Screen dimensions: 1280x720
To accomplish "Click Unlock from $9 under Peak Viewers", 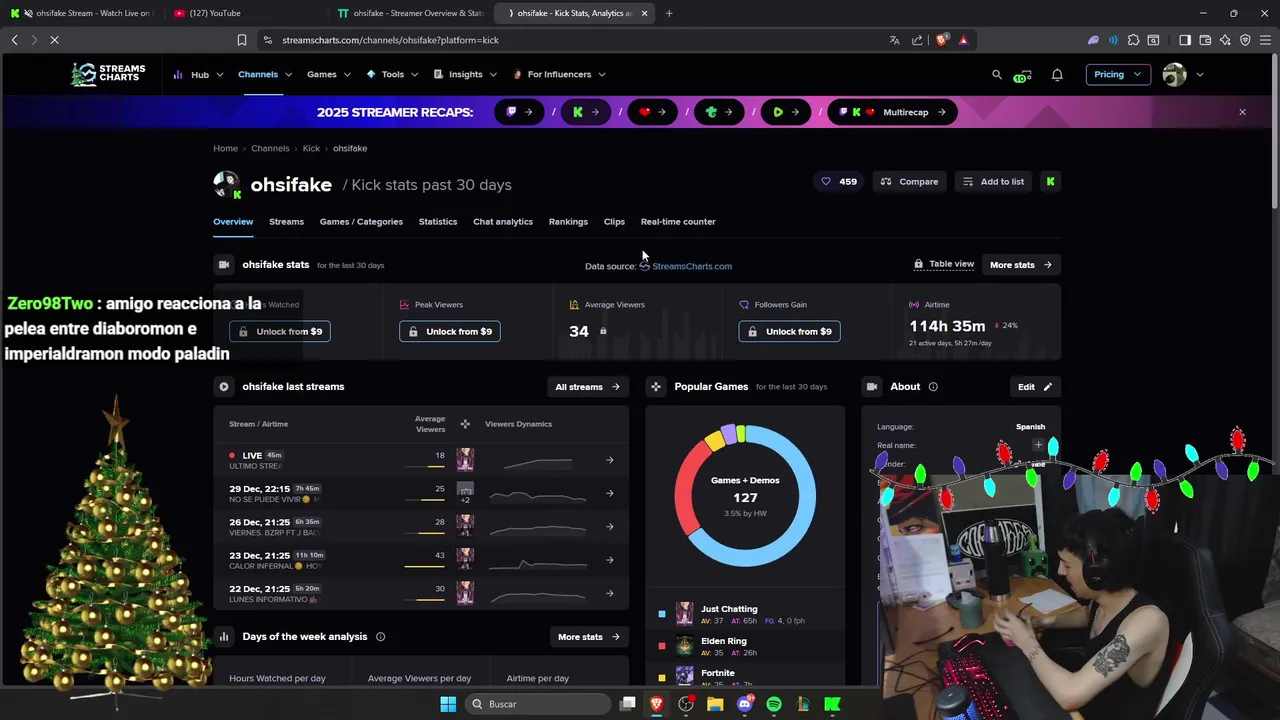I will [450, 332].
